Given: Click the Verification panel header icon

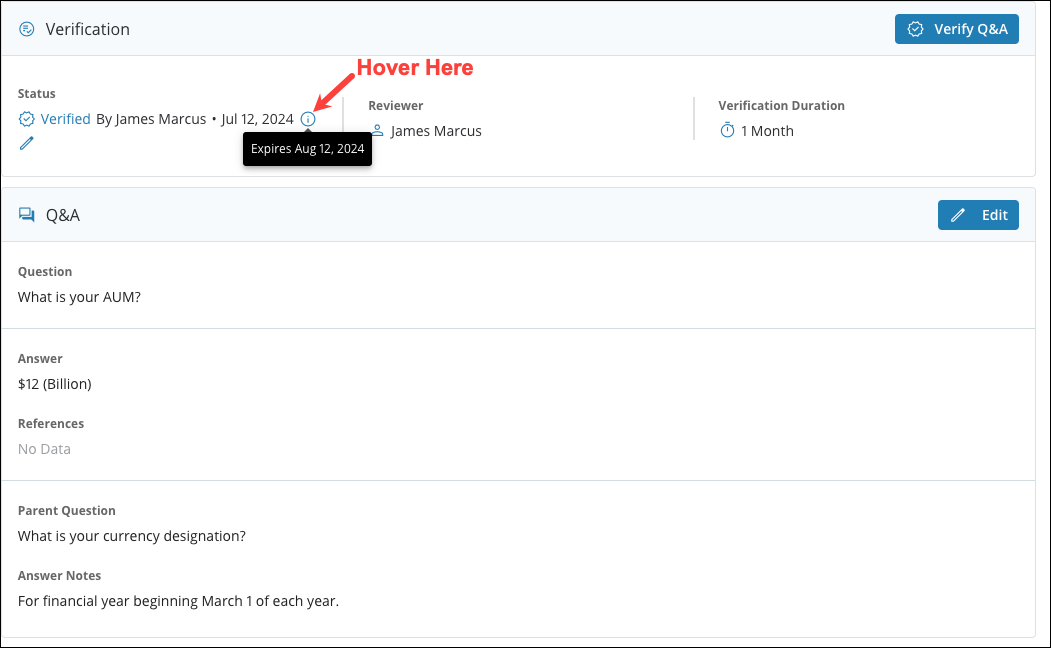Looking at the screenshot, I should (x=27, y=29).
